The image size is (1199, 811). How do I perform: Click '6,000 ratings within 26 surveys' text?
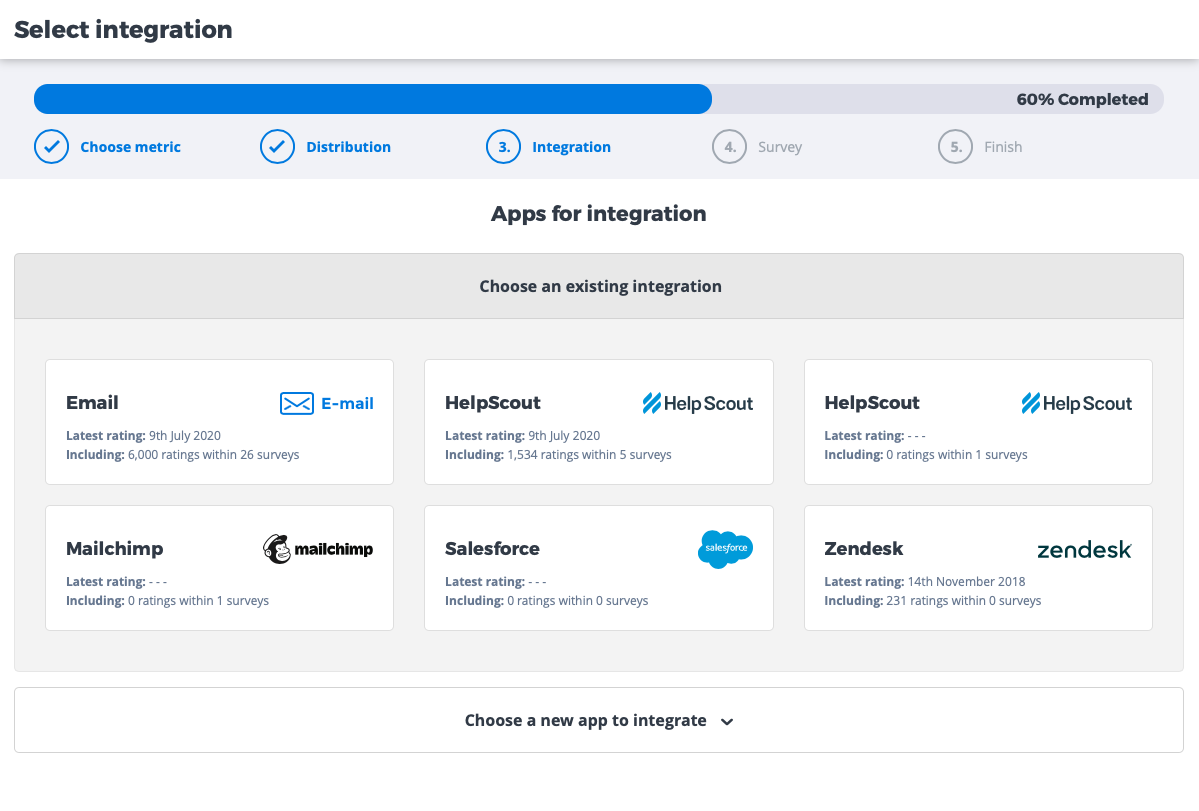click(213, 455)
